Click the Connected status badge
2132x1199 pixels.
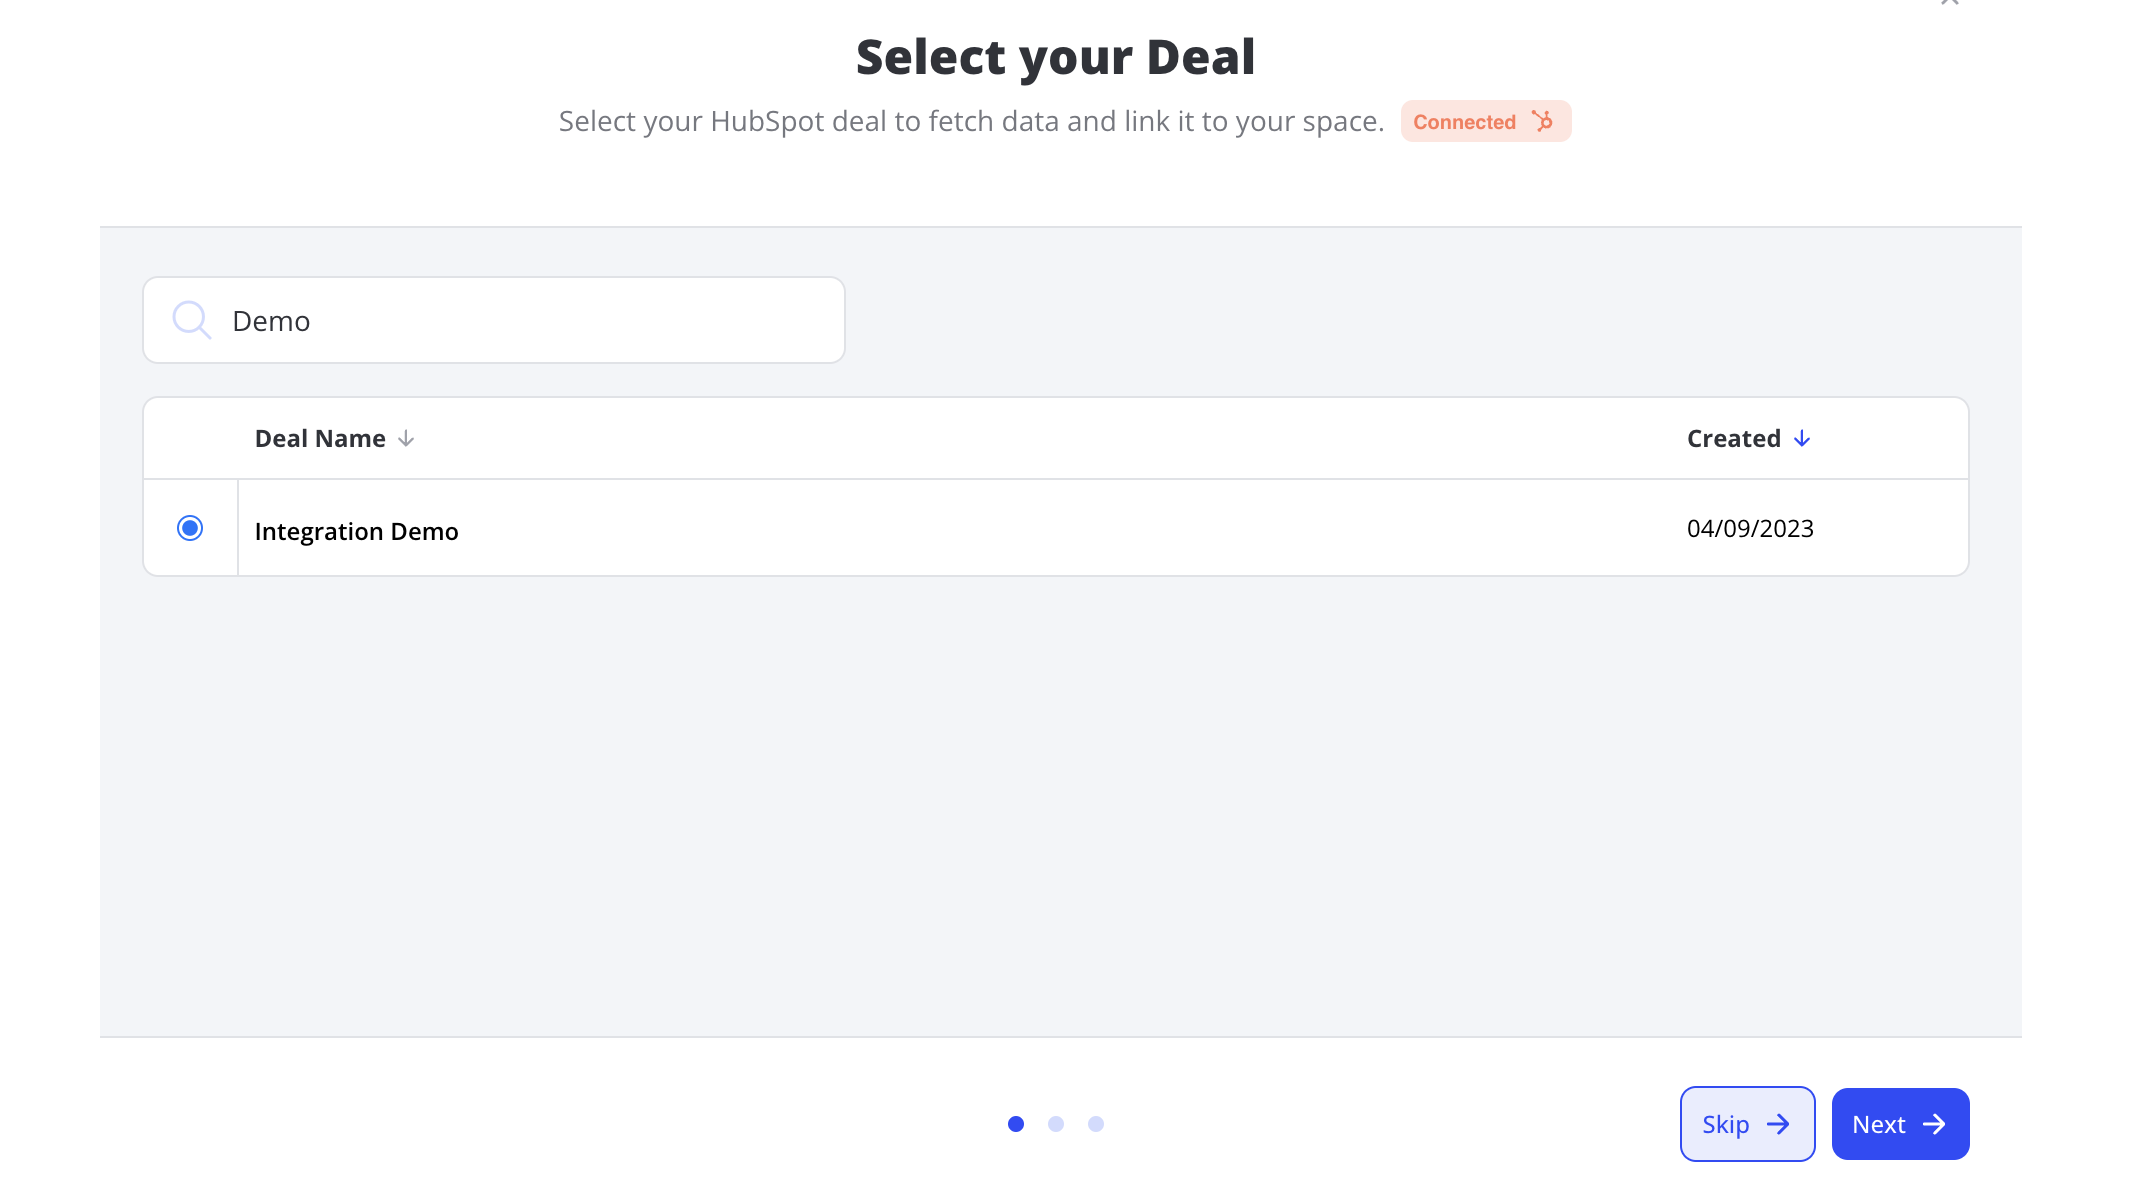tap(1465, 122)
